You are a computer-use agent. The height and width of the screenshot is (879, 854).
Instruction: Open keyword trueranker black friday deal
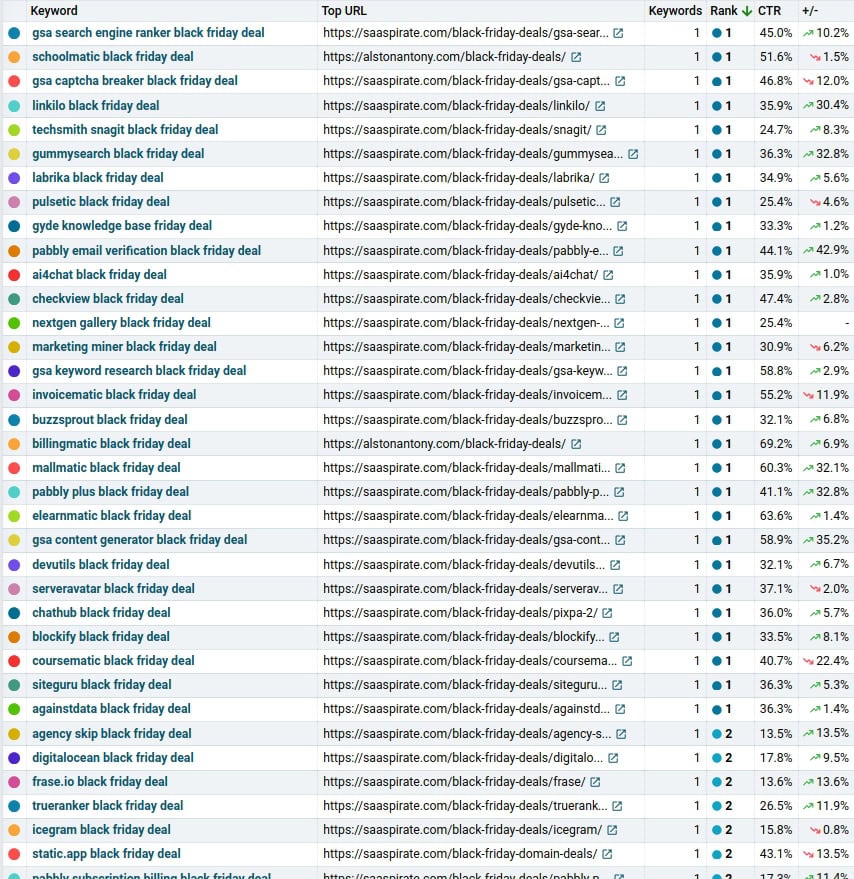point(108,806)
